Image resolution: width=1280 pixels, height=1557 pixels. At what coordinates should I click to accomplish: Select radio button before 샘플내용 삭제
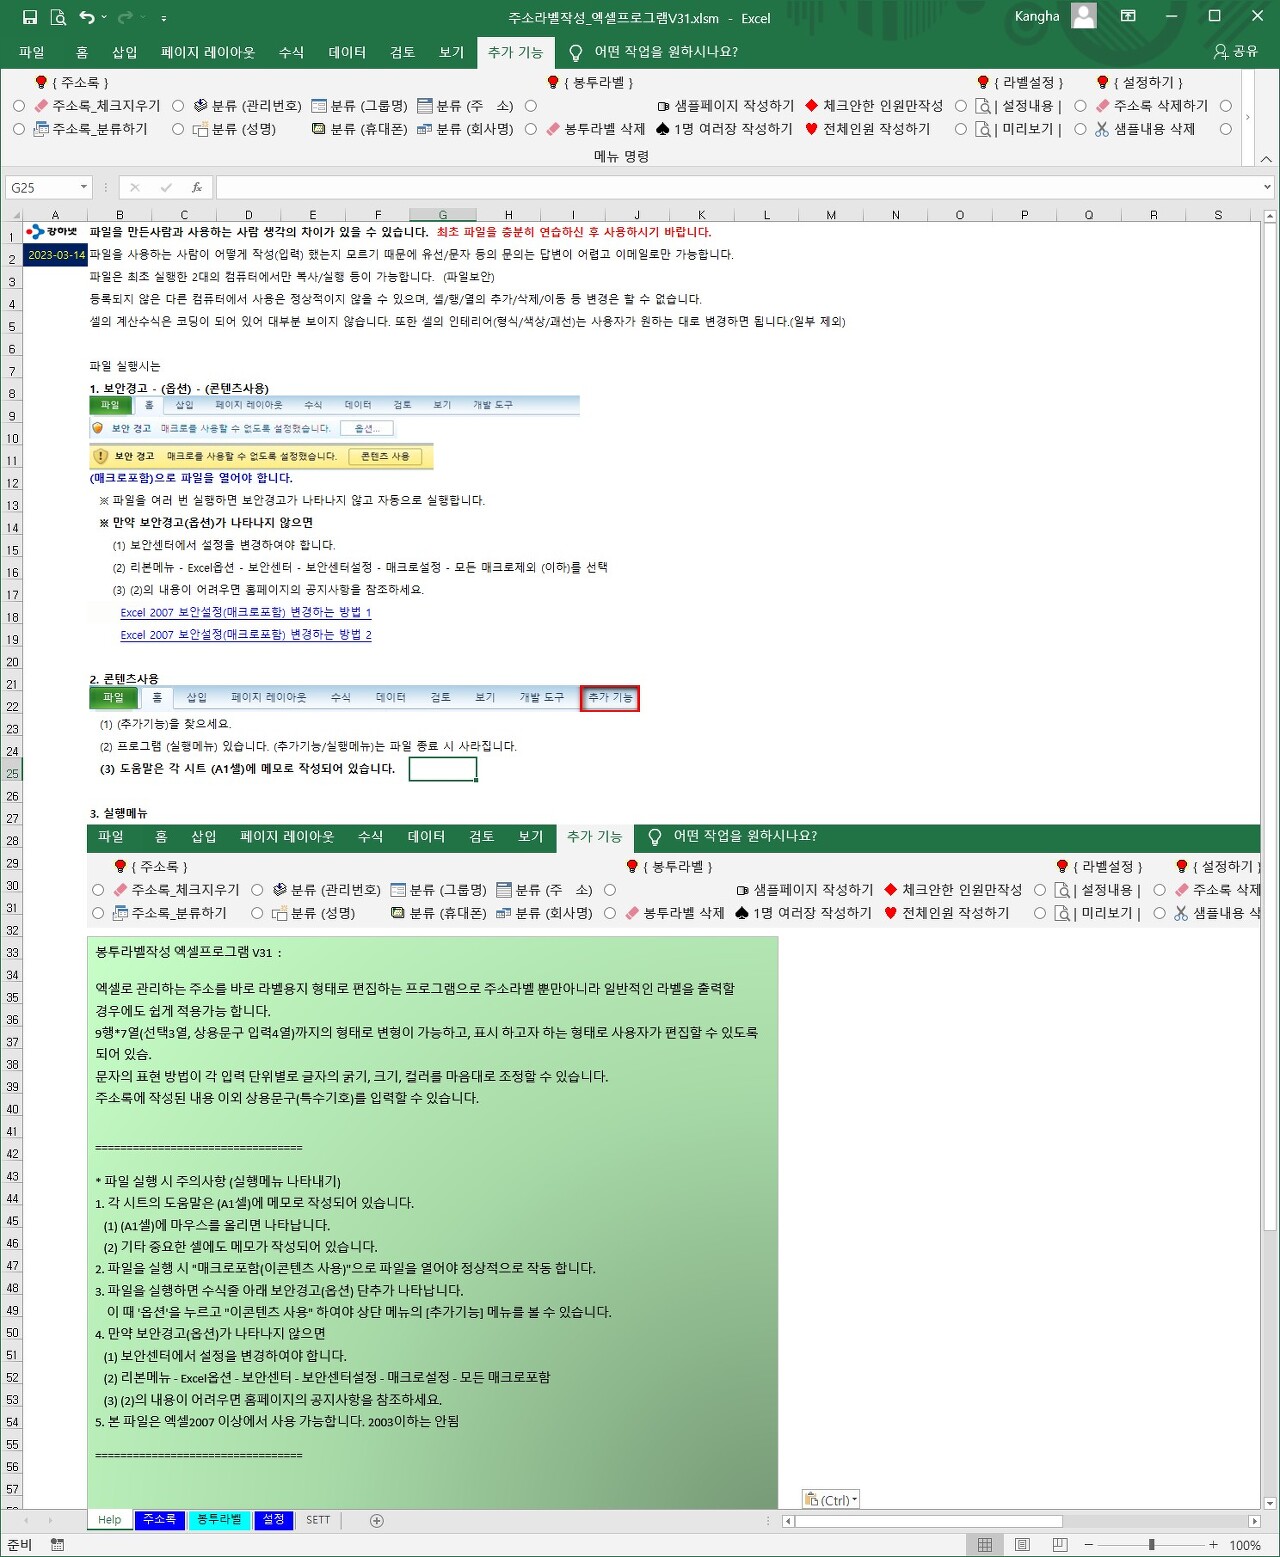coord(1080,129)
